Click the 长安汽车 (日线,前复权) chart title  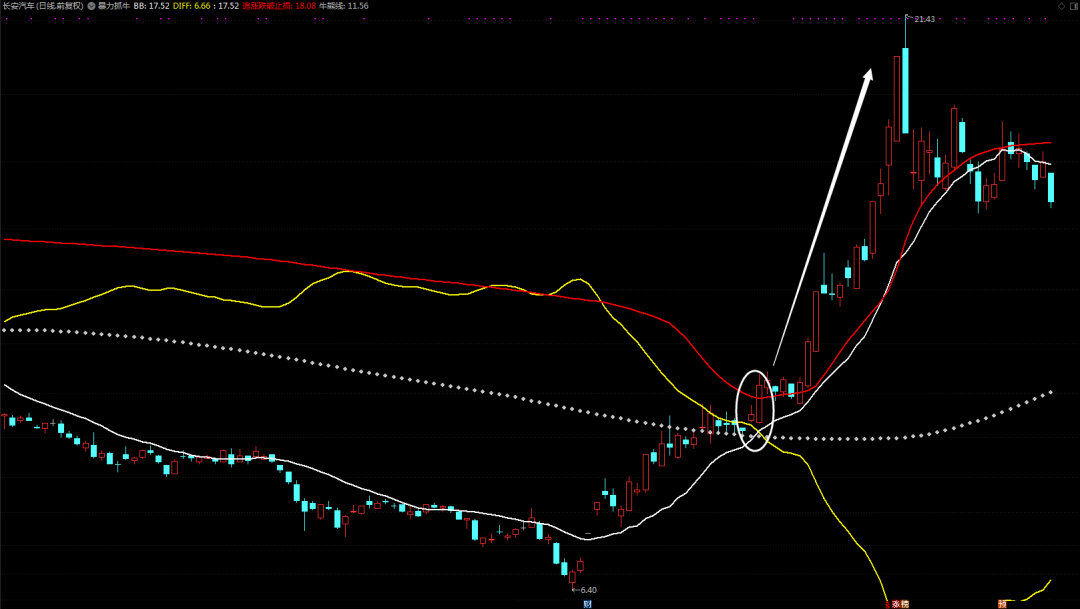tap(43, 6)
